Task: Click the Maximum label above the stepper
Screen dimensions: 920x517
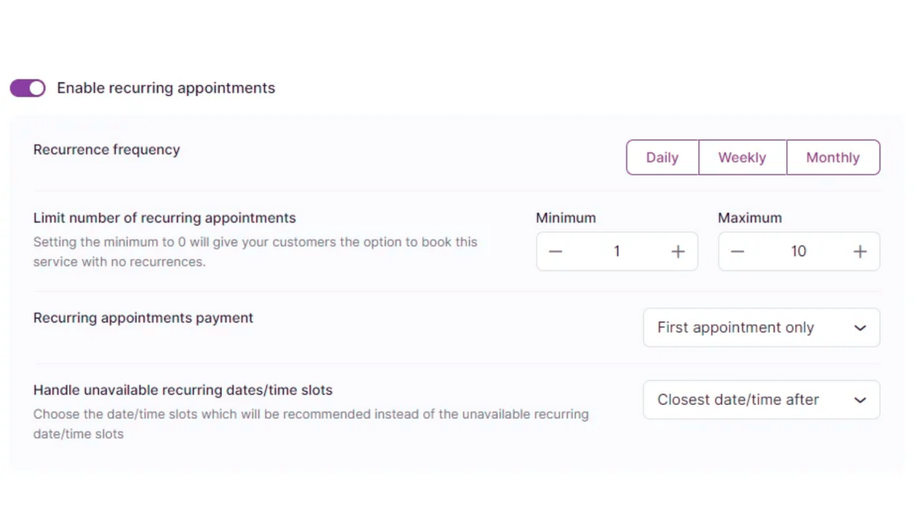Action: tap(750, 218)
